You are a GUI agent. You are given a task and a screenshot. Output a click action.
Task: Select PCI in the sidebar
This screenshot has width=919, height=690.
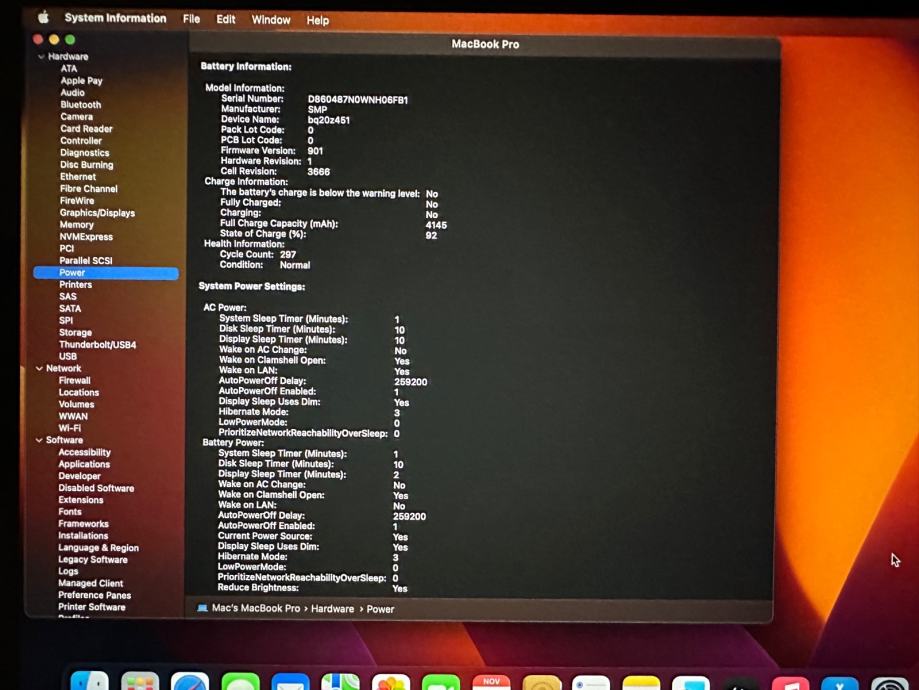pos(67,249)
